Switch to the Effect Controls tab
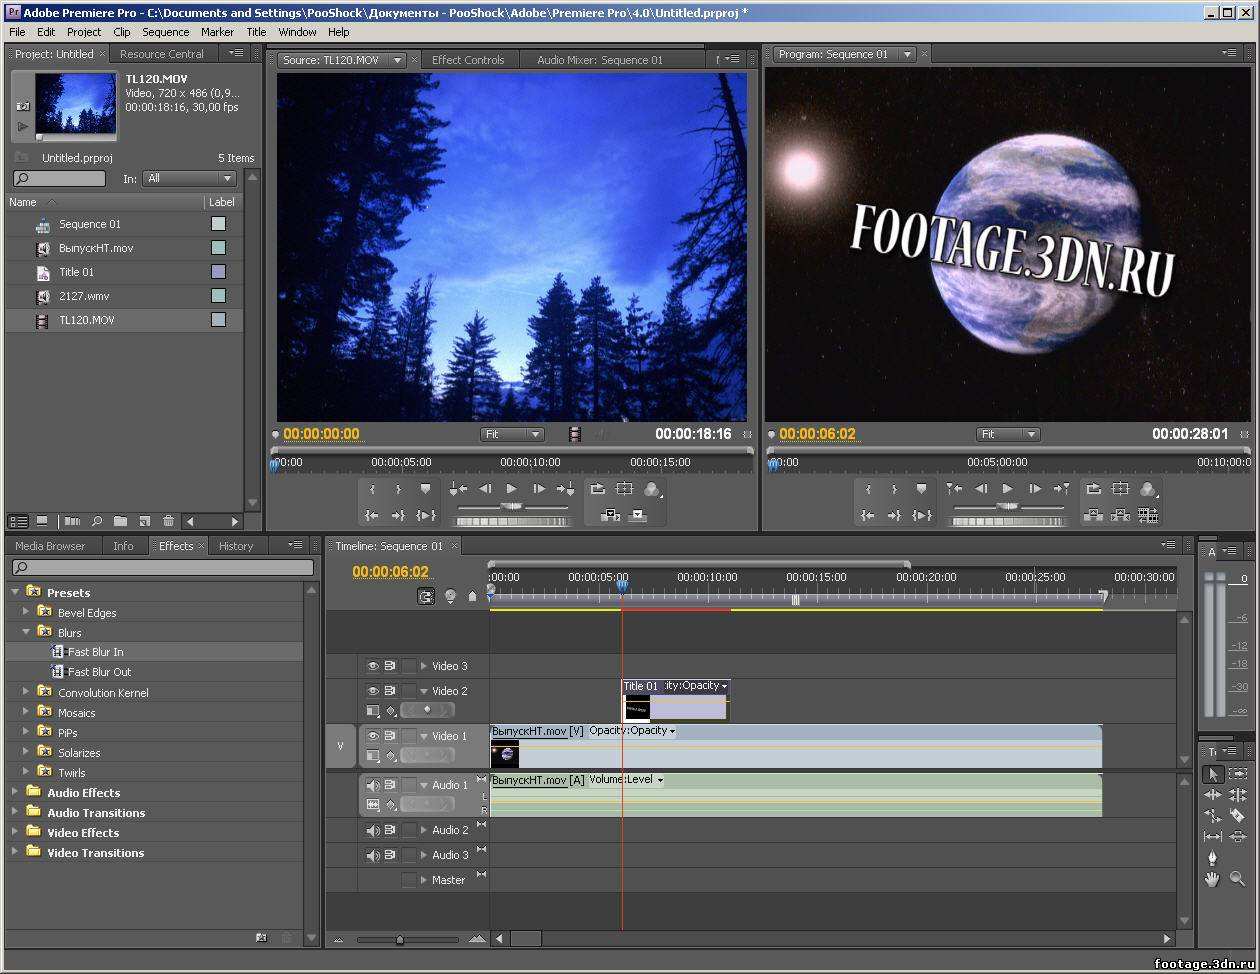This screenshot has height=974, width=1260. [468, 60]
